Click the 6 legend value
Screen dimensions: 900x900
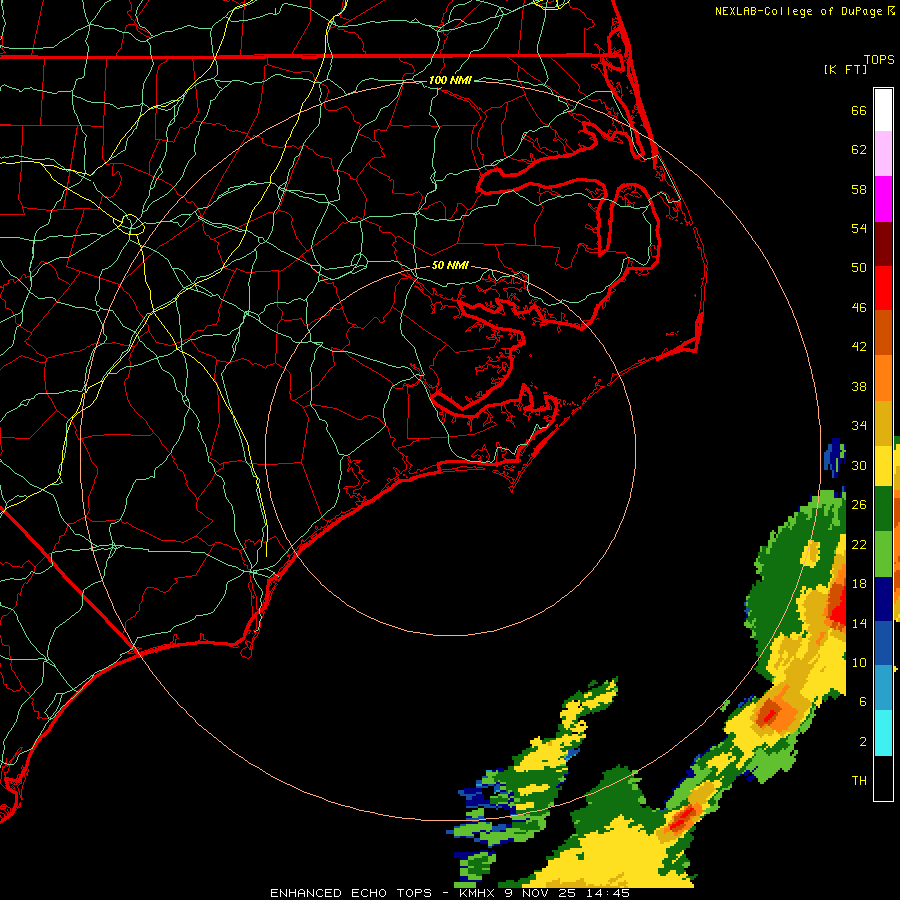click(863, 701)
